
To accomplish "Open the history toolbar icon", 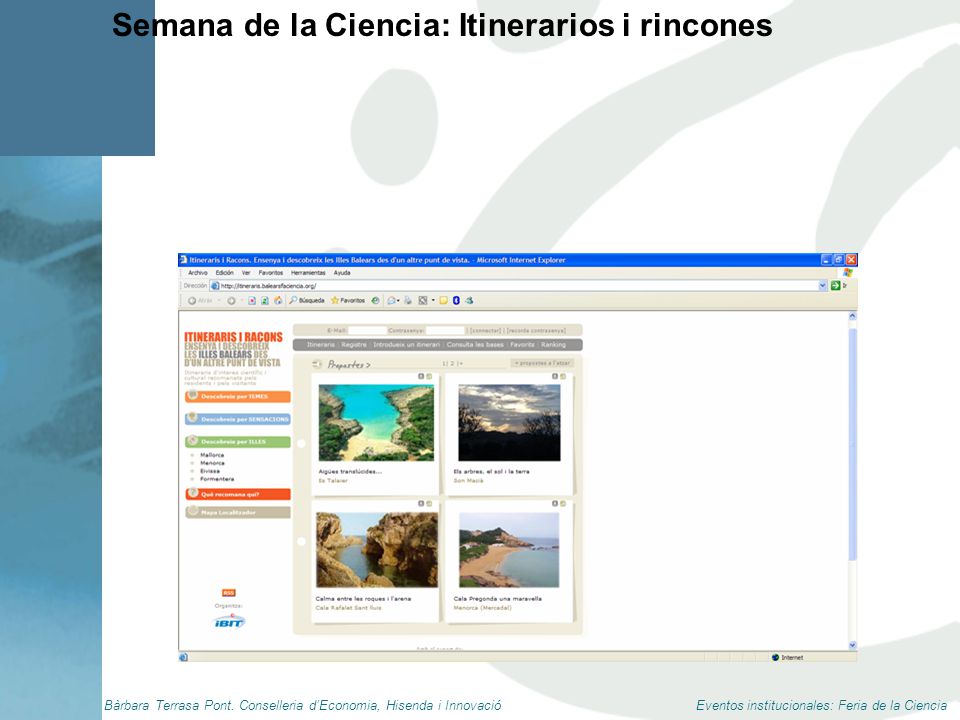I will click(375, 301).
